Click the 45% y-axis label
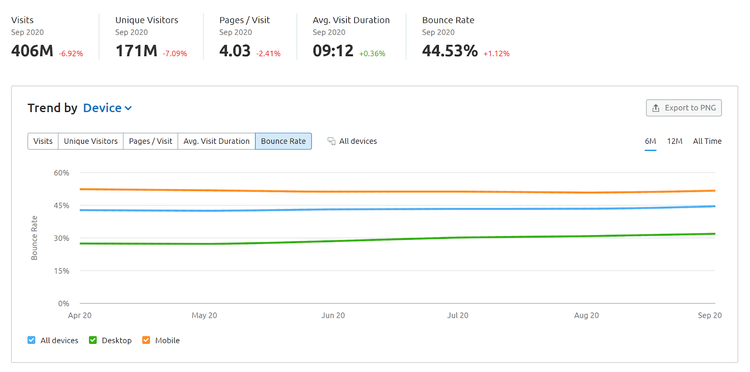Screen dimensions: 750x372 pos(62,206)
